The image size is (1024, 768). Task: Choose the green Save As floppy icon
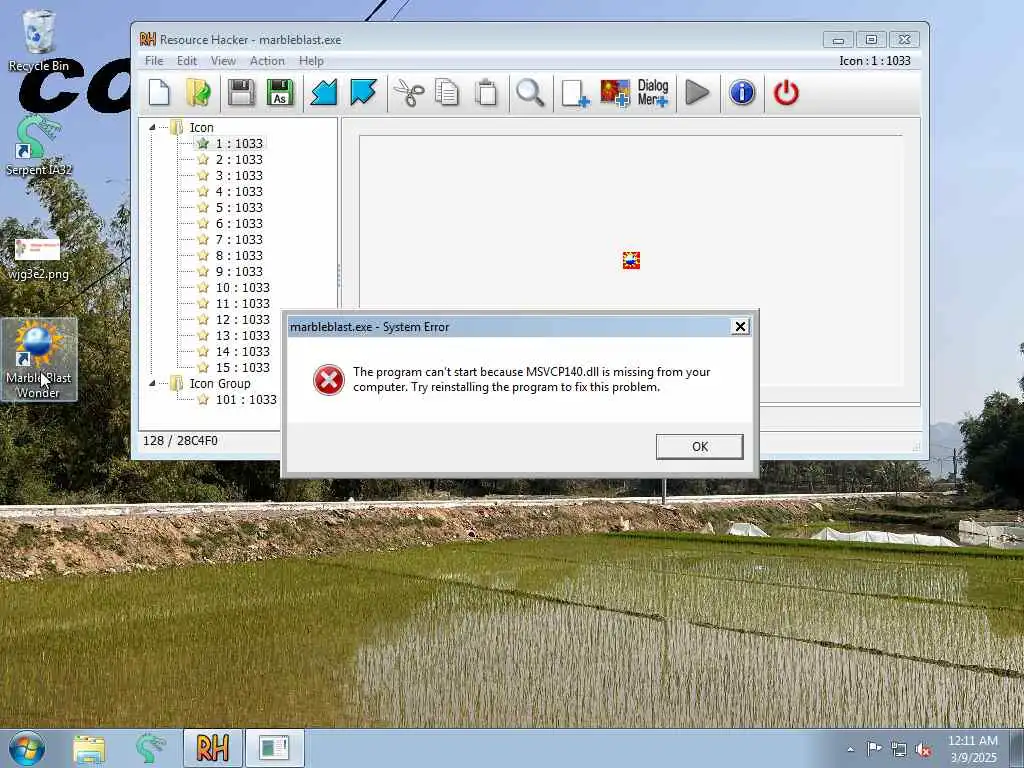tap(280, 93)
